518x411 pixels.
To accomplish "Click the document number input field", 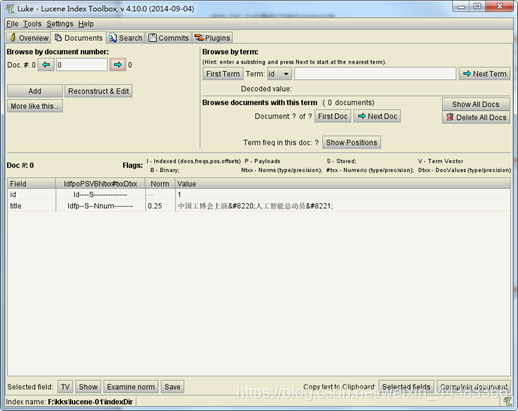I will 82,65.
